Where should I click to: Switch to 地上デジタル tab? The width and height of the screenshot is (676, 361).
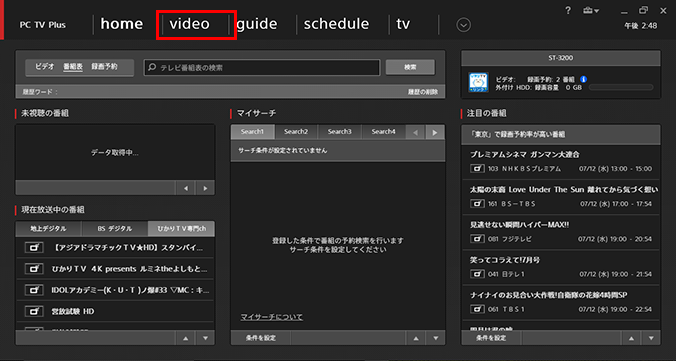click(48, 229)
